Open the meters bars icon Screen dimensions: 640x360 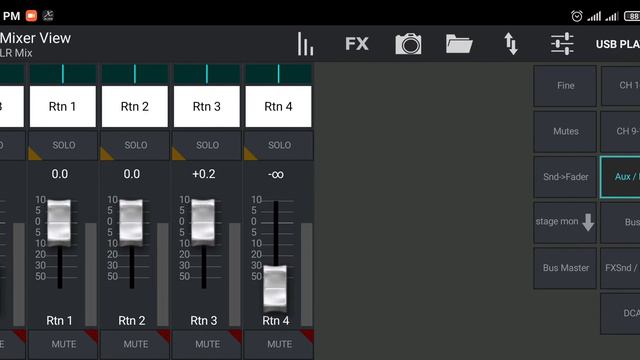[305, 44]
